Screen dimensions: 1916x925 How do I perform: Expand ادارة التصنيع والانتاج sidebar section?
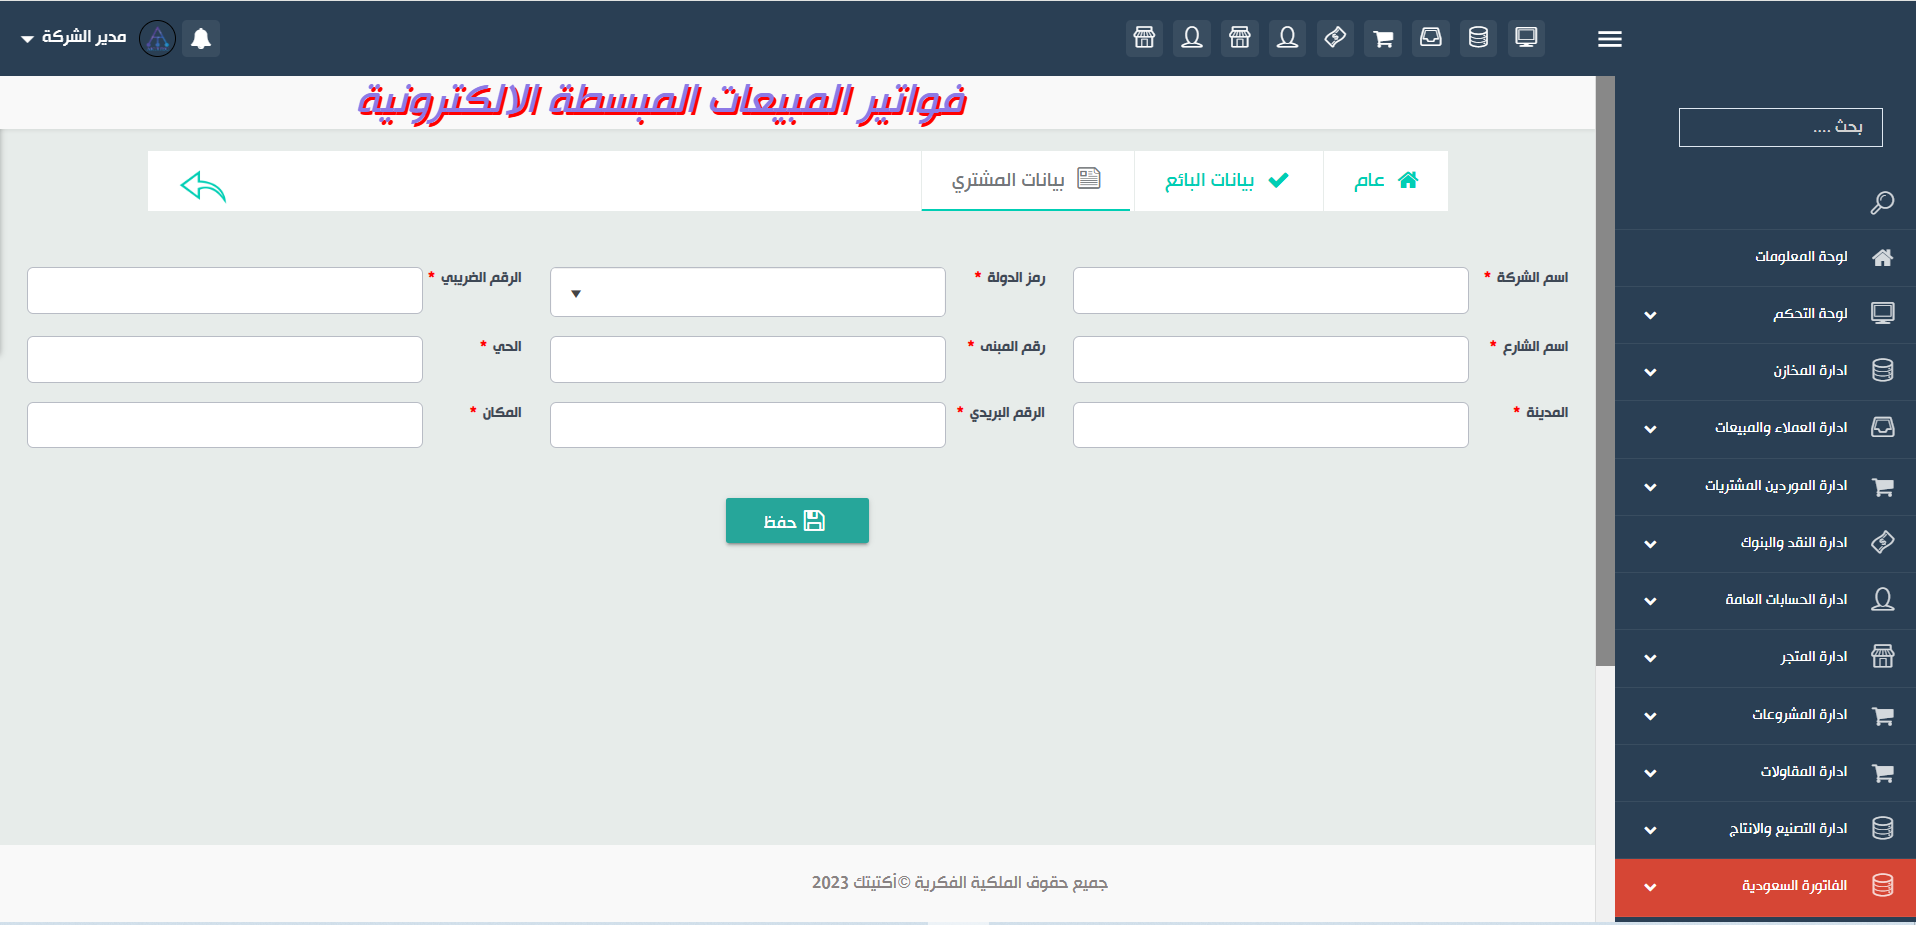pos(1766,829)
